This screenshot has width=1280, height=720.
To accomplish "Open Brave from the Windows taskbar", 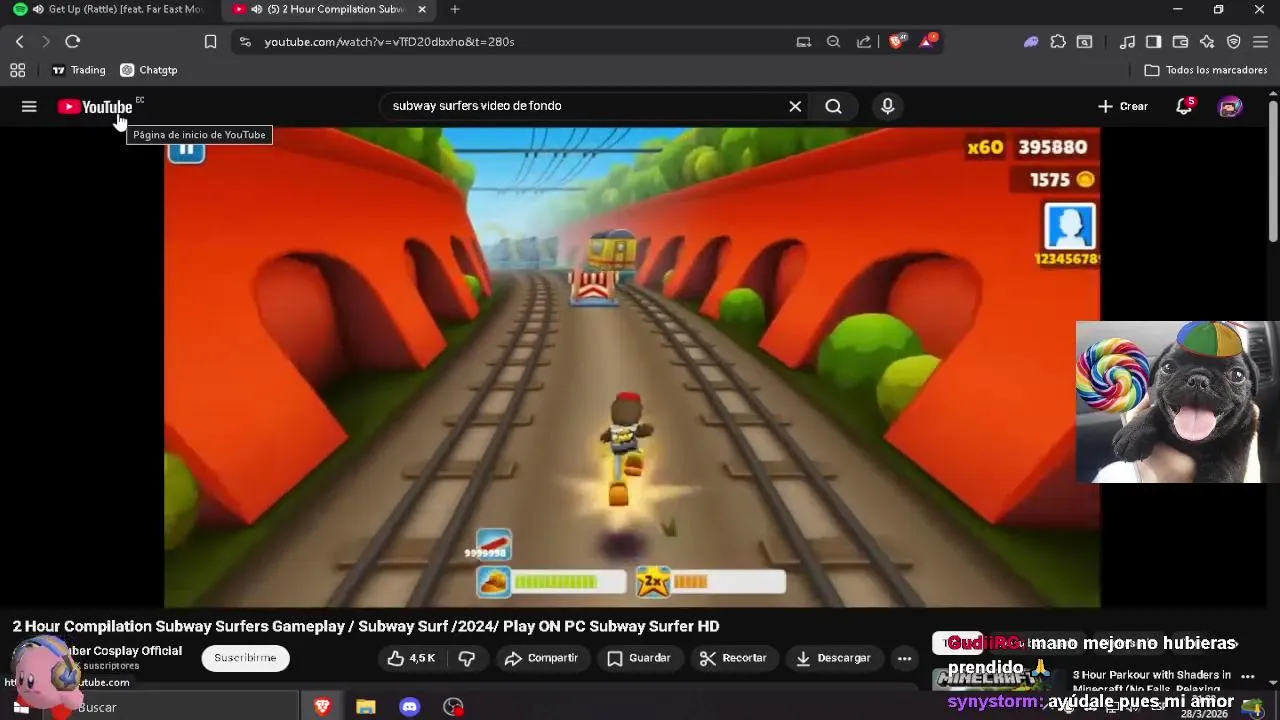I will pos(322,707).
